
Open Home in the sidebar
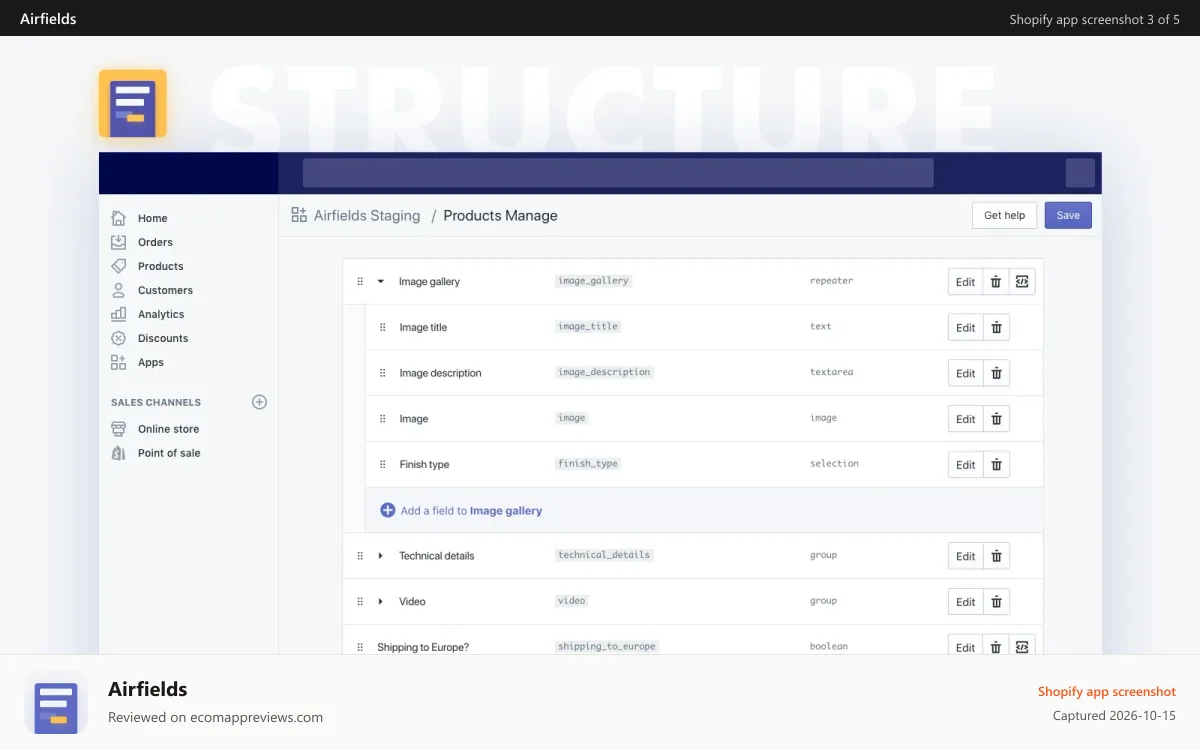tap(152, 218)
